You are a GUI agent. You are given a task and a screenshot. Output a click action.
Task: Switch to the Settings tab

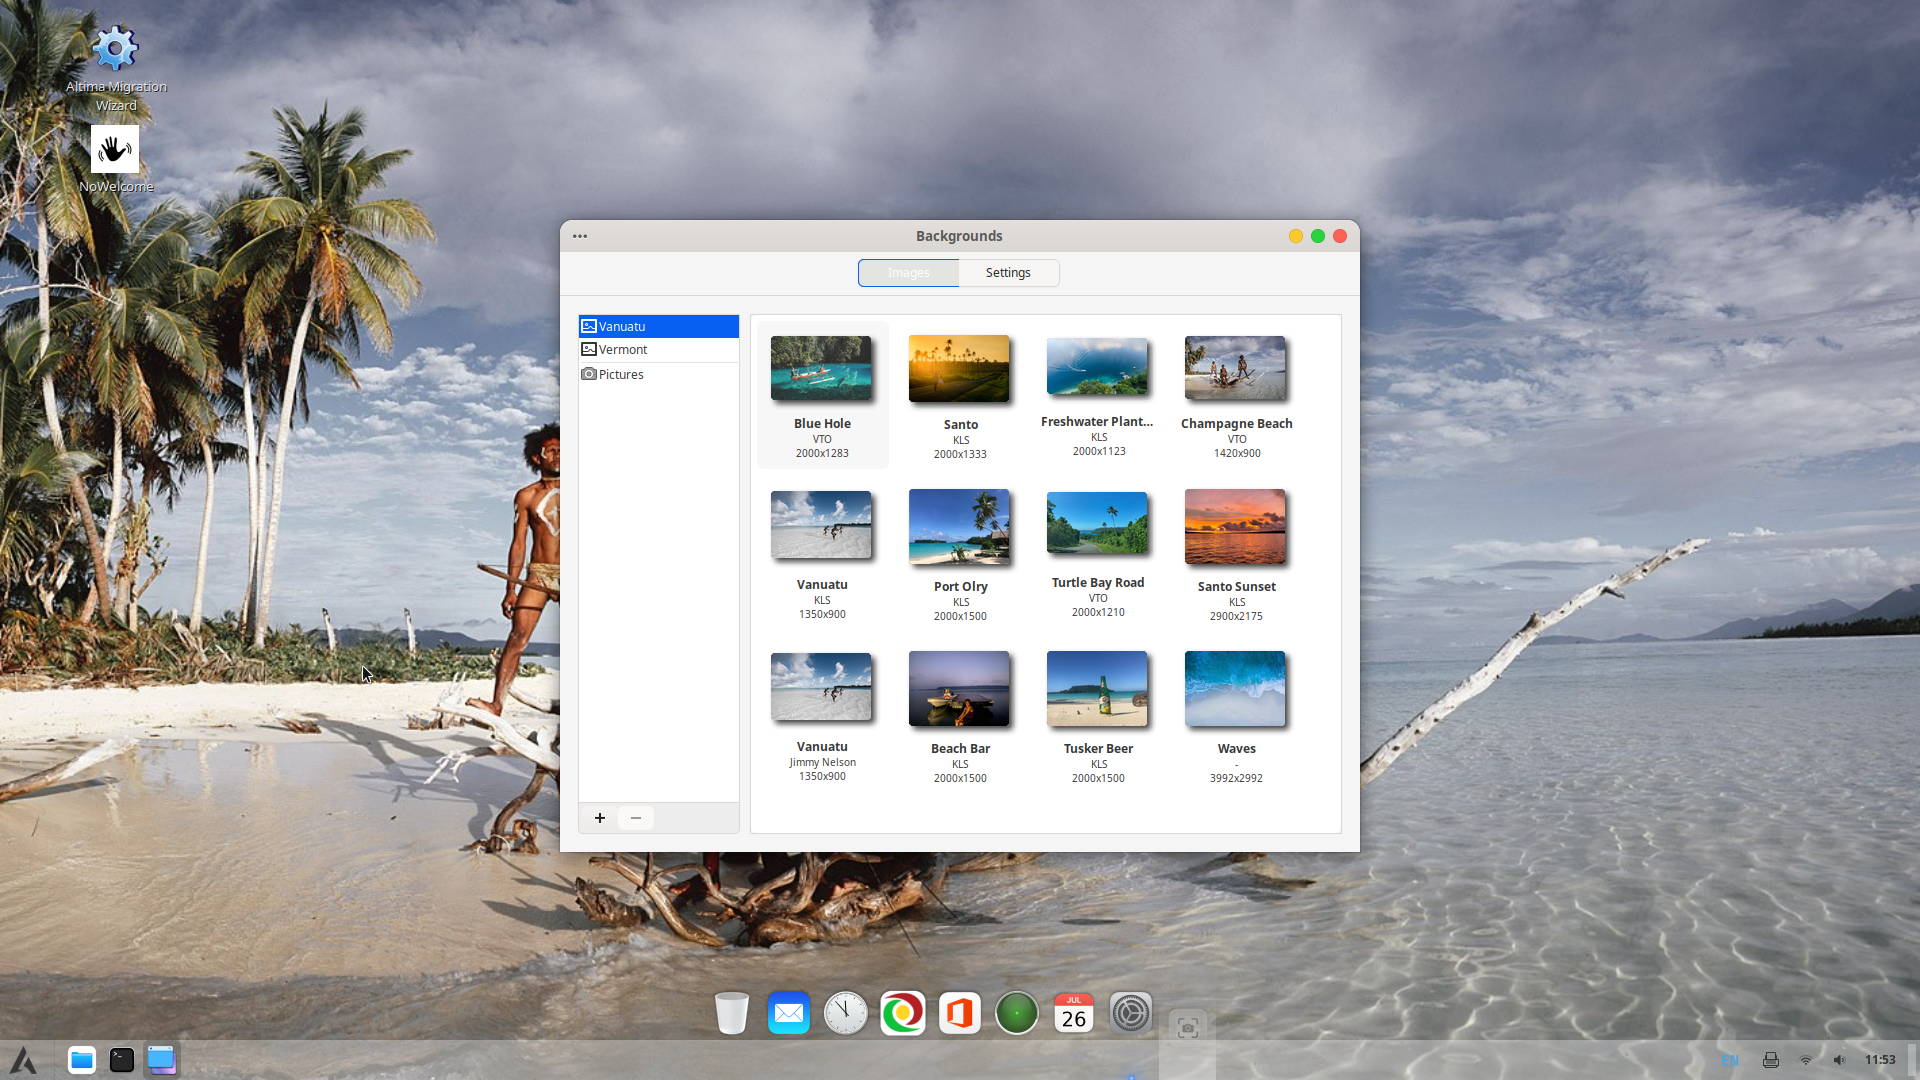1008,273
